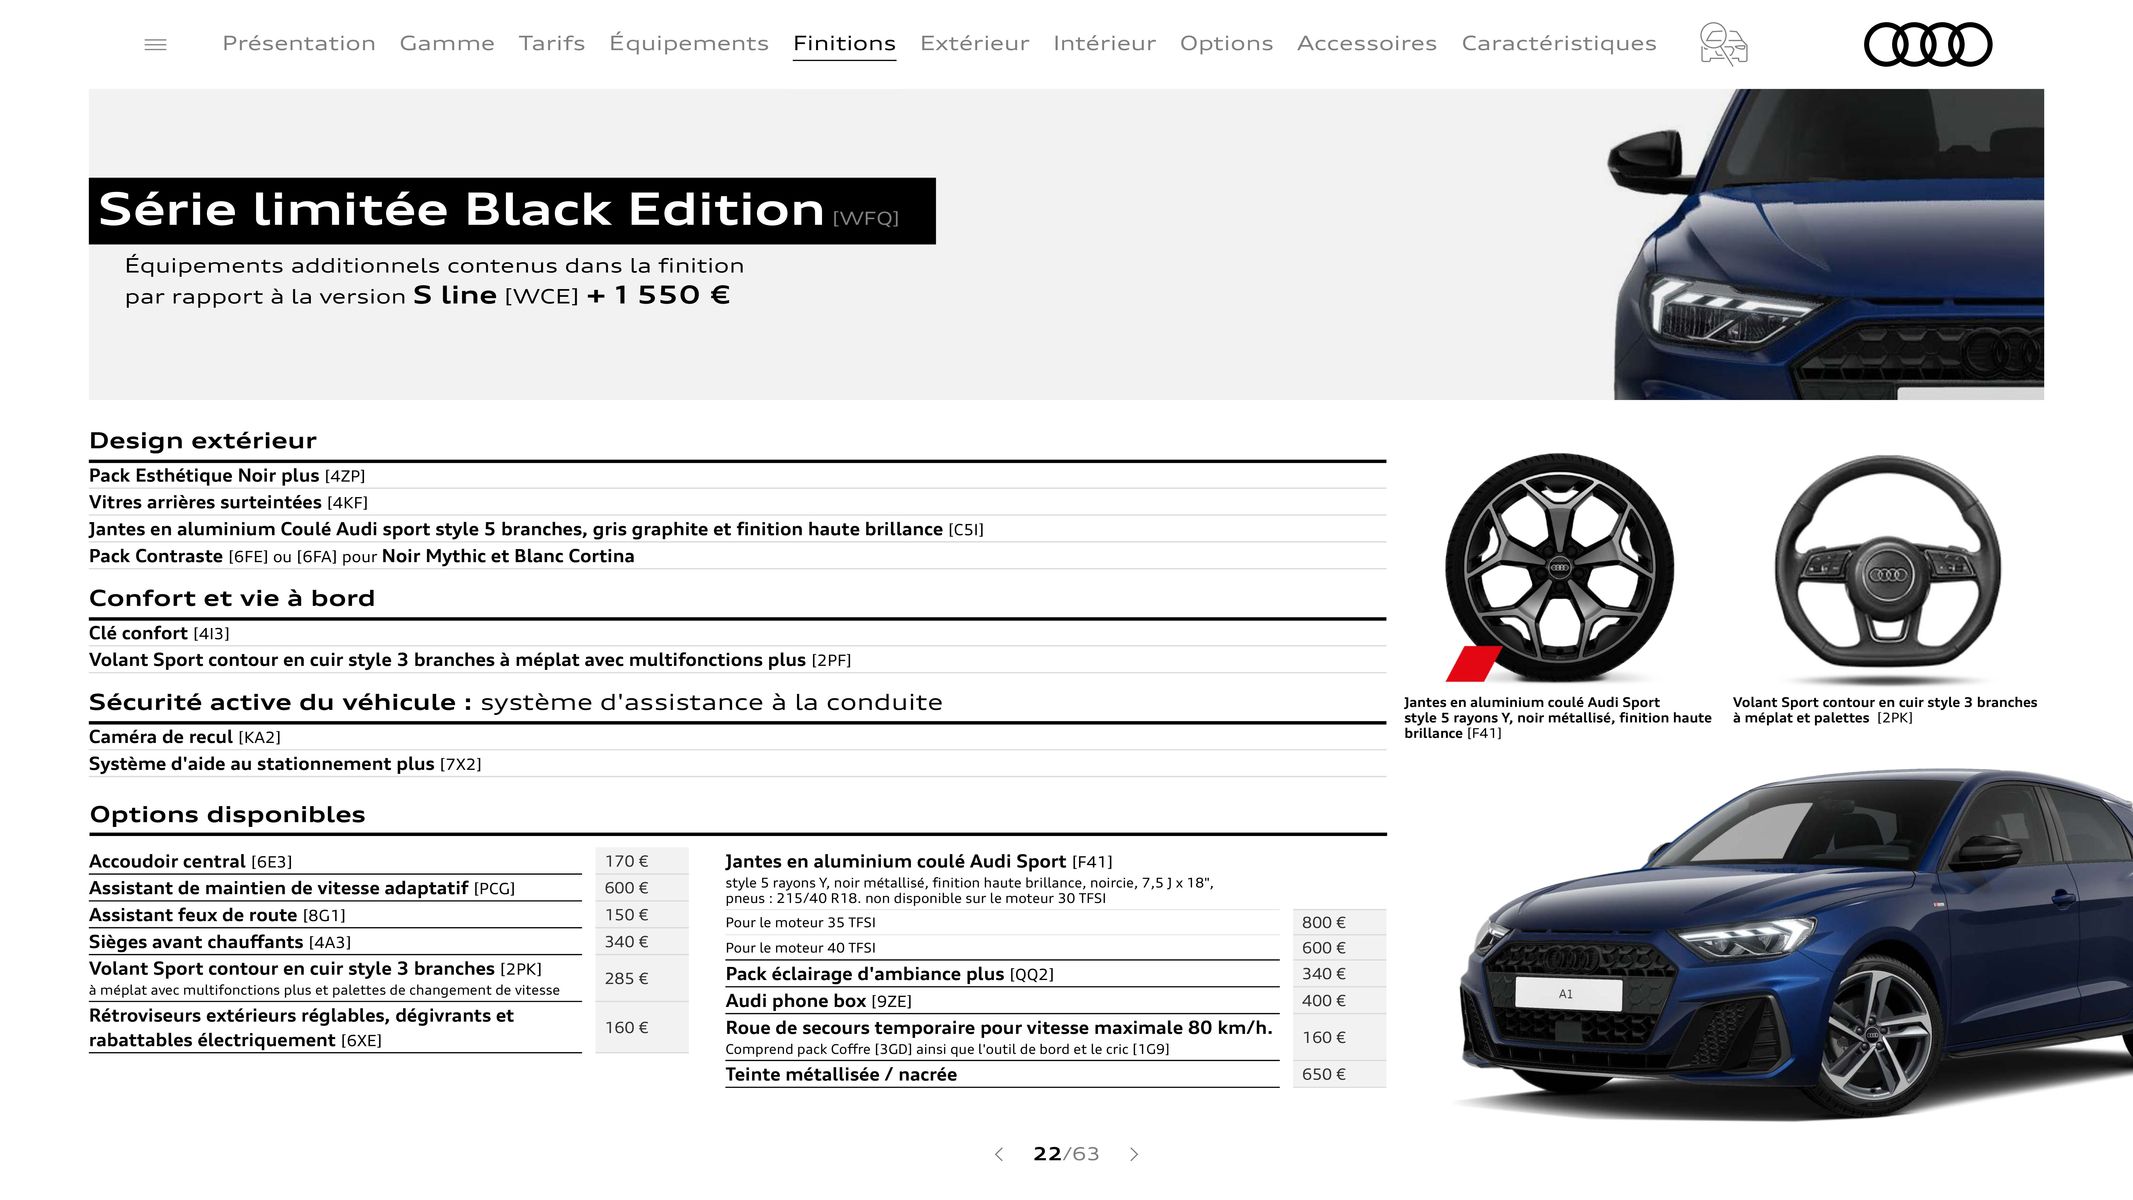This screenshot has width=2133, height=1200.
Task: Click the 170 € price cell
Action: tap(642, 861)
